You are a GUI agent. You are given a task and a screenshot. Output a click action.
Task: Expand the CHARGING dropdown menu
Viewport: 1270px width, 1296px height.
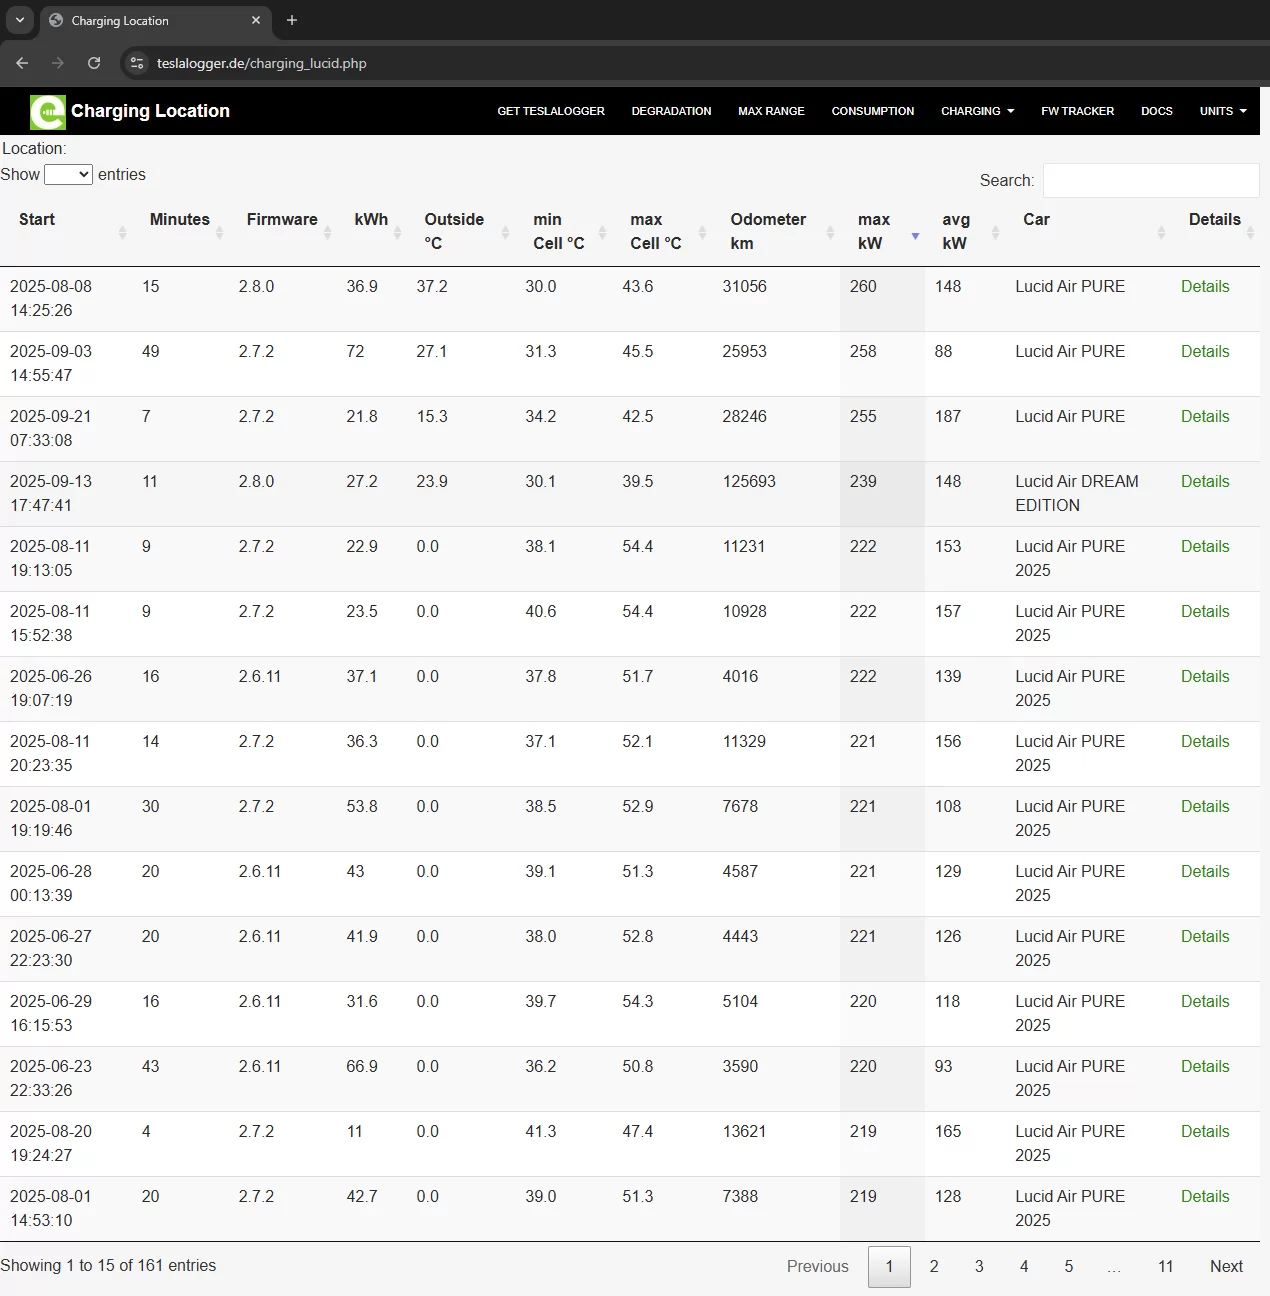click(977, 111)
